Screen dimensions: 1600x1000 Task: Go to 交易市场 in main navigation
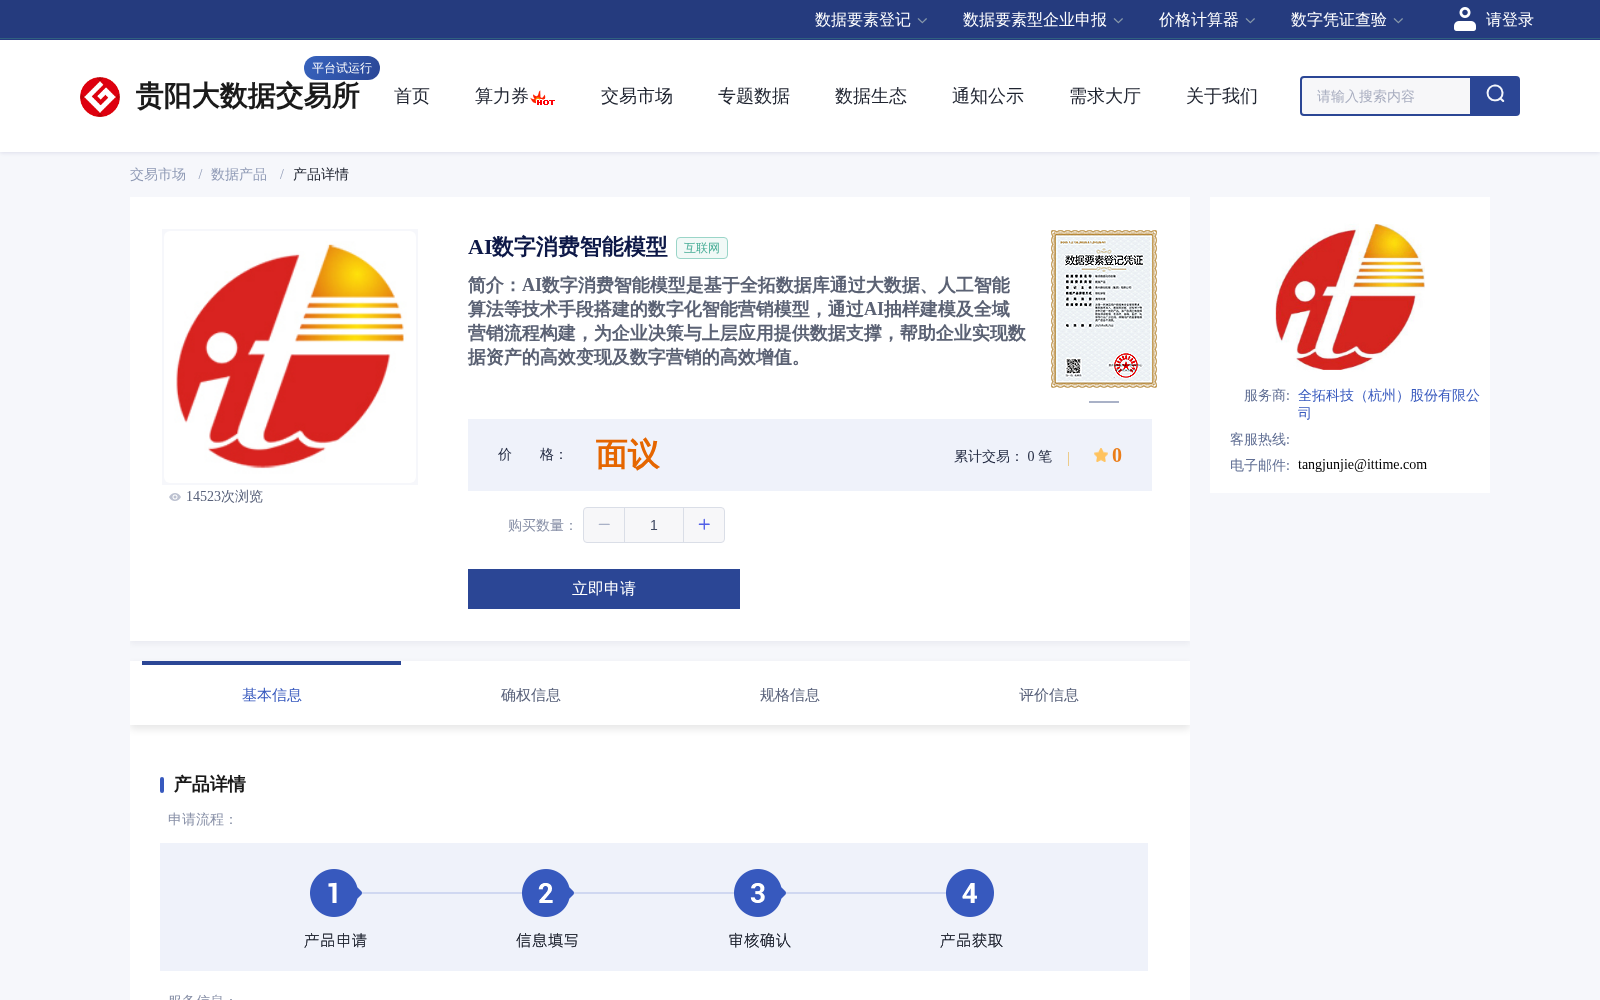[x=637, y=96]
